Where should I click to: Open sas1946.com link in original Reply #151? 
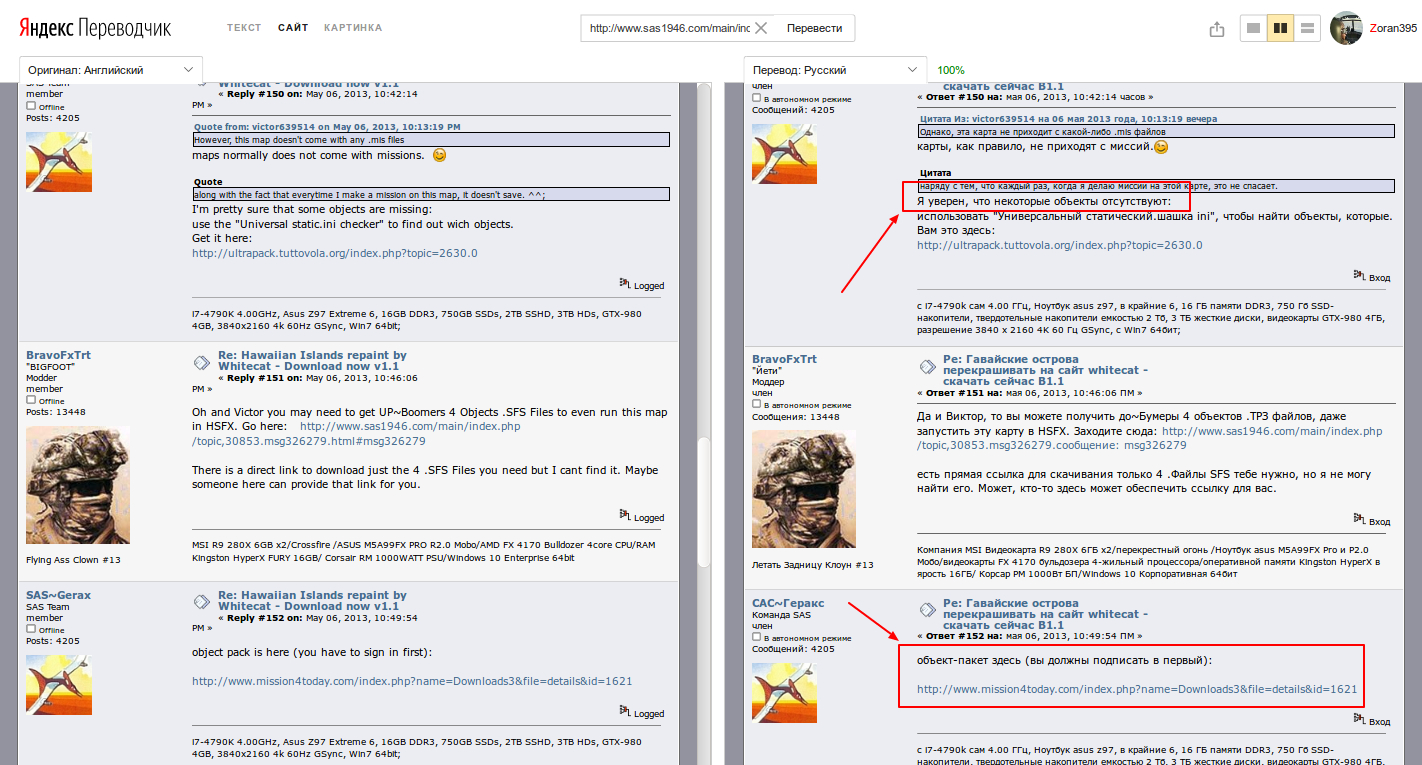(x=356, y=433)
